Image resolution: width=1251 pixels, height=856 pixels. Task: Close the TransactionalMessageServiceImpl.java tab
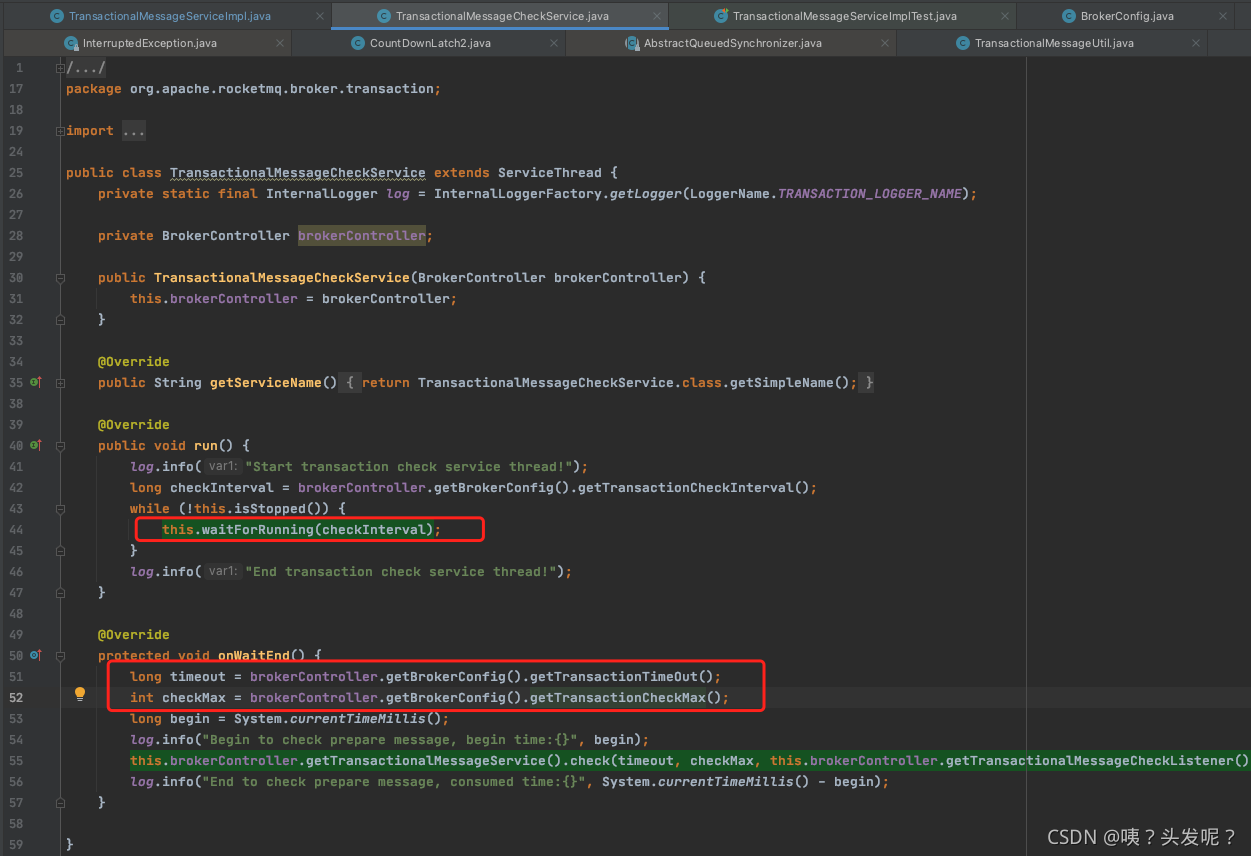[x=320, y=16]
